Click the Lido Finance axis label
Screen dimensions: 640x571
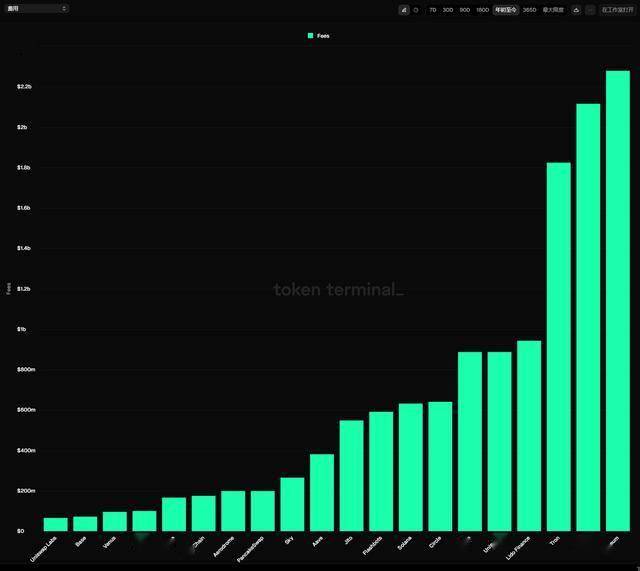point(518,548)
